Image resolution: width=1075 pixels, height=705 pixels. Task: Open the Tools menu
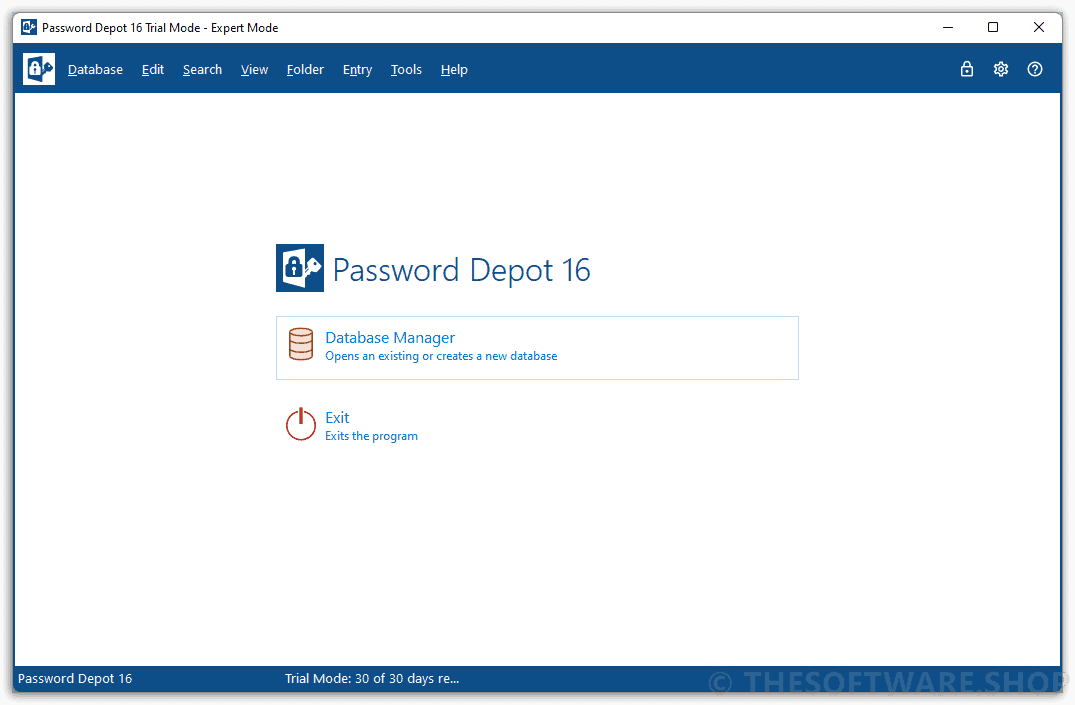pos(406,69)
